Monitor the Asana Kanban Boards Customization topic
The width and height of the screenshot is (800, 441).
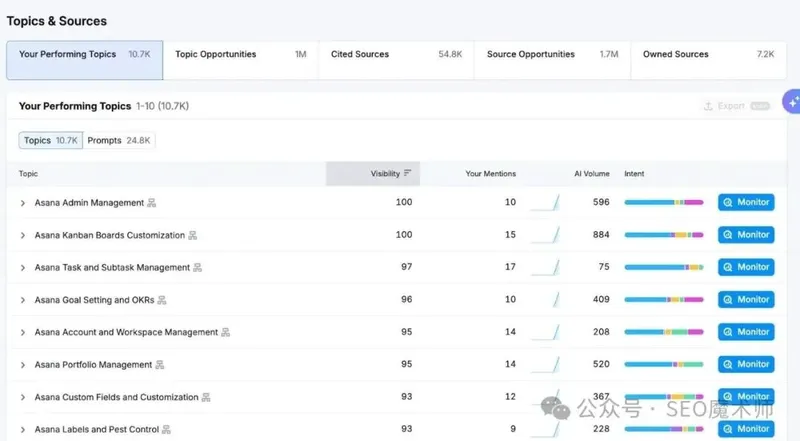746,235
